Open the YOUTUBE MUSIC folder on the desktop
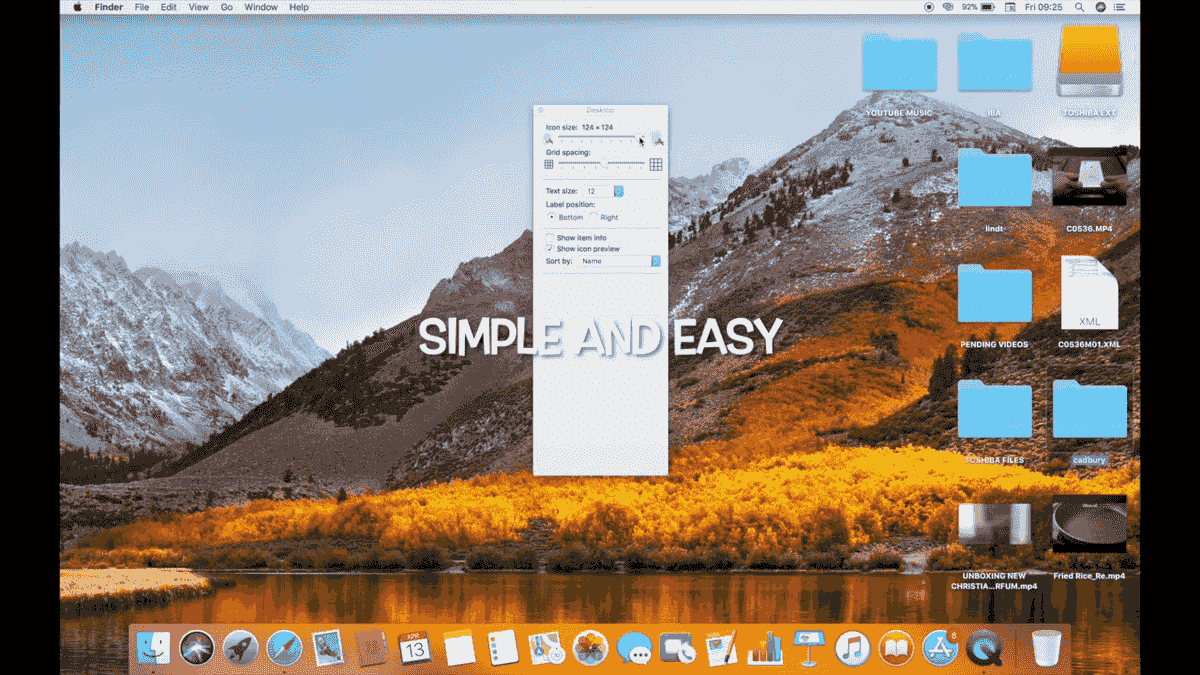1200x675 pixels. [898, 62]
